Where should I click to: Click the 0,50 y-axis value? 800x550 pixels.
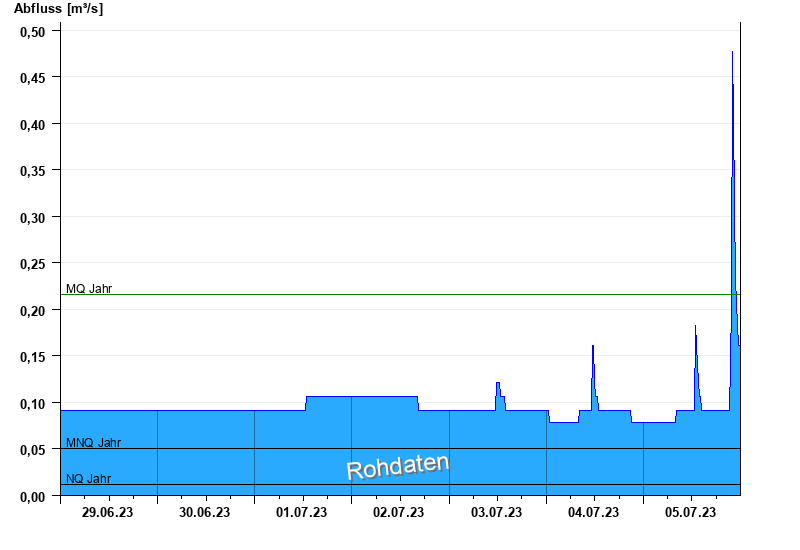point(33,32)
